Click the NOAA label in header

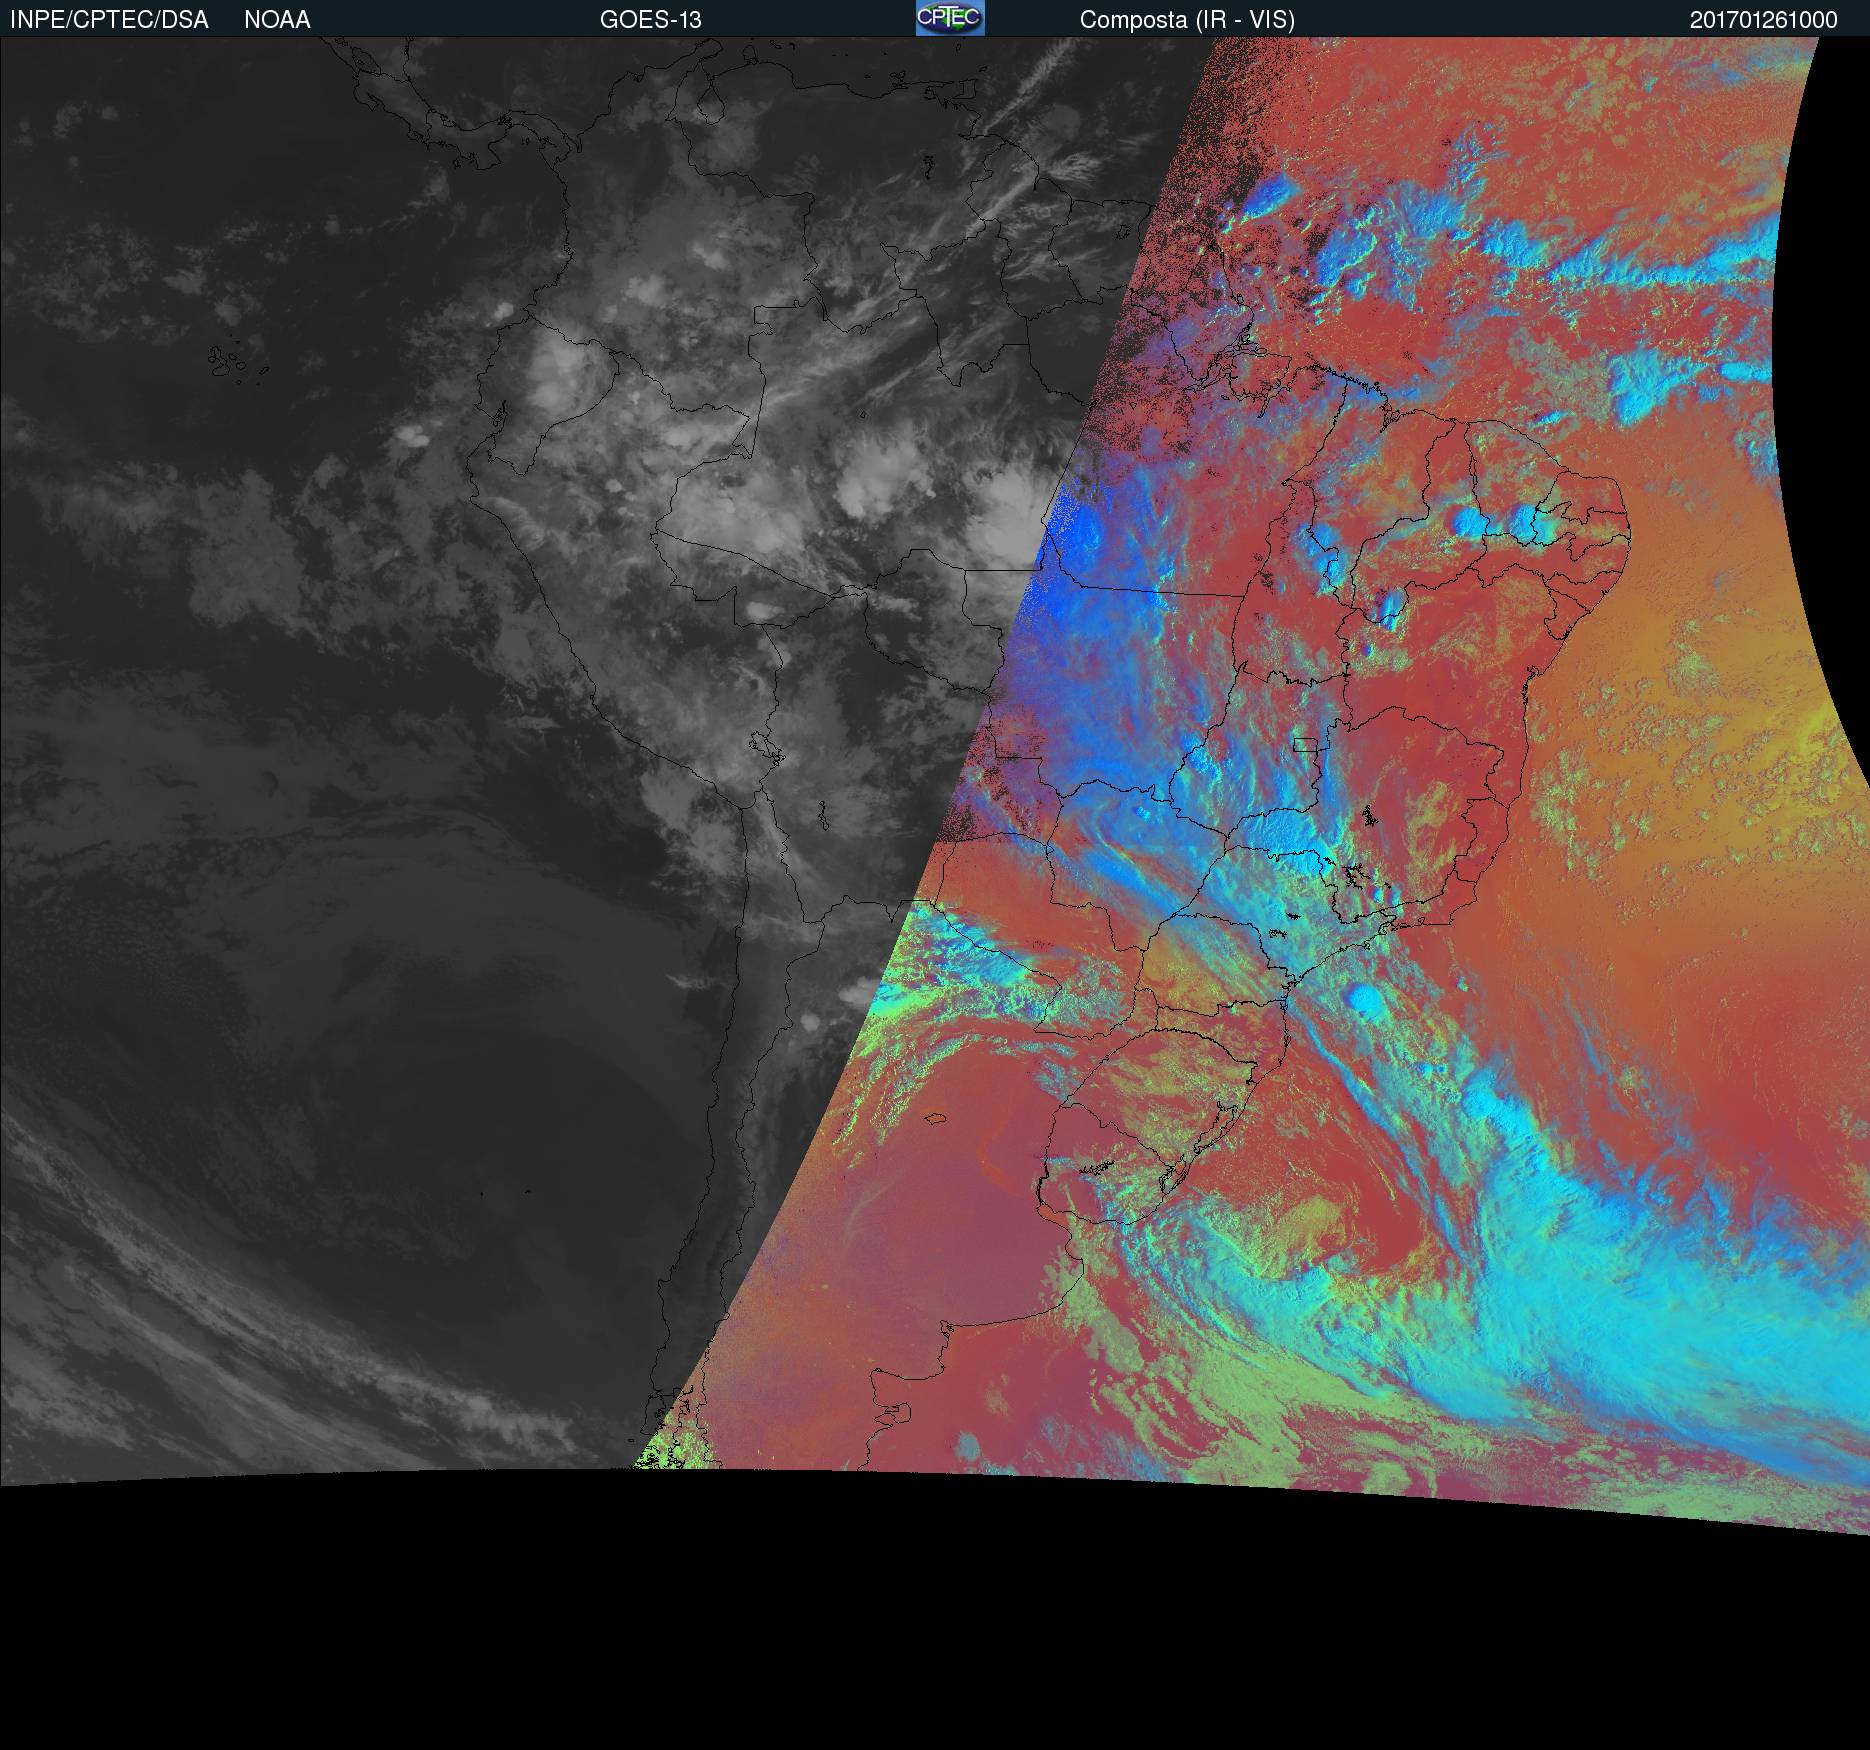(x=277, y=20)
